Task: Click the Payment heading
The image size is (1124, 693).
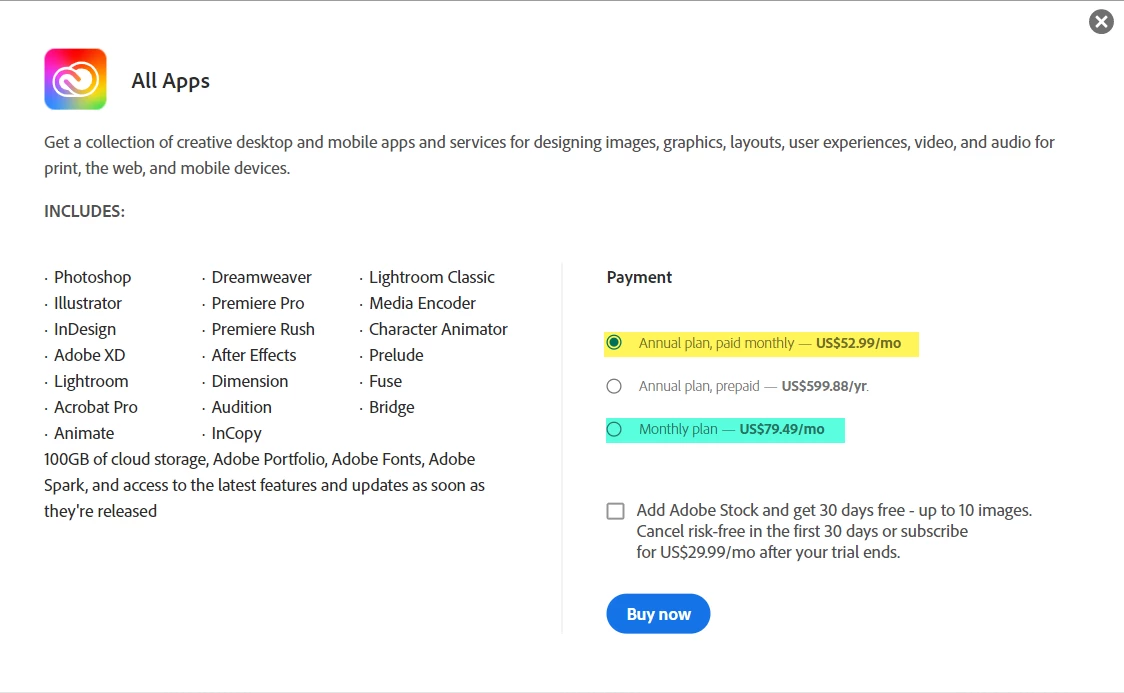Action: point(639,277)
